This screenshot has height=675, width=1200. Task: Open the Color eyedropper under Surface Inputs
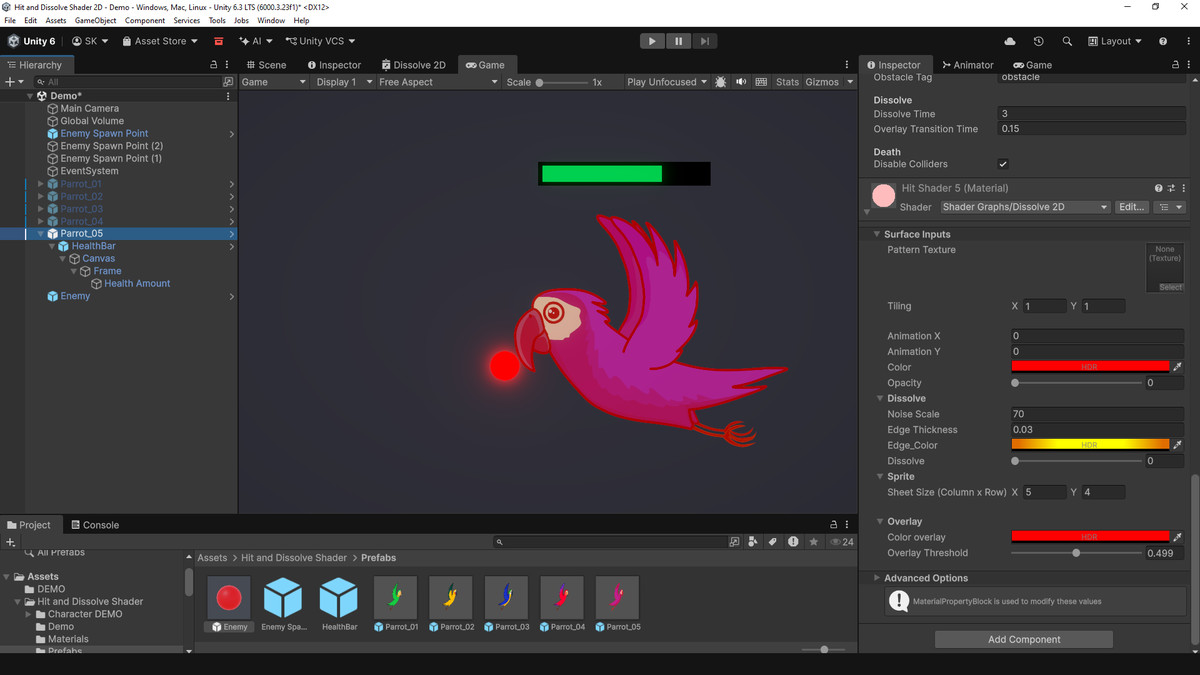click(1177, 367)
